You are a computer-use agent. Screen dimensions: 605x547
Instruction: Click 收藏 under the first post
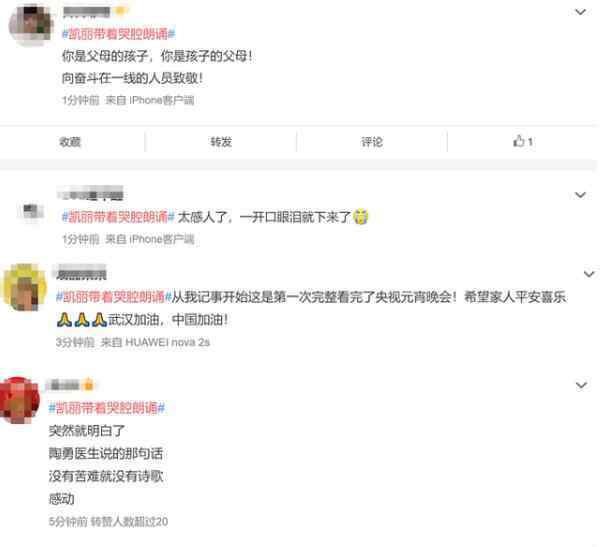pyautogui.click(x=70, y=142)
